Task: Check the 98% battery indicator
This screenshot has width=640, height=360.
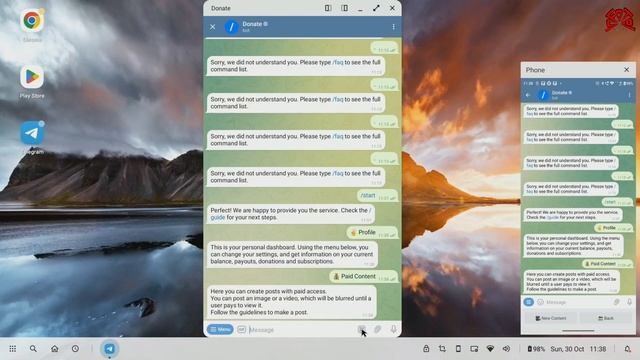Action: [536, 349]
